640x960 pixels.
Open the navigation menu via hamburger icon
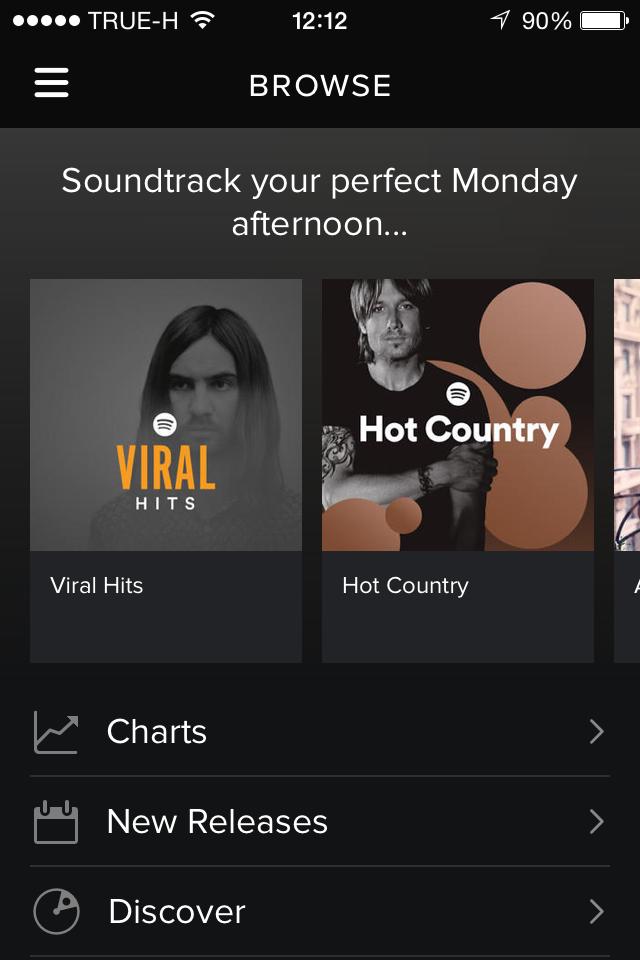[51, 83]
